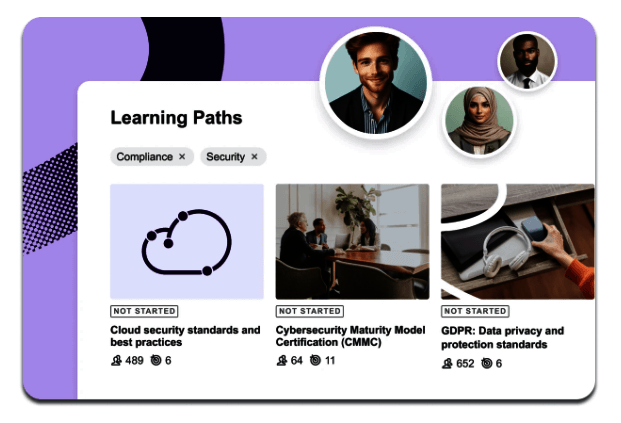
Task: Click the learners icon showing 489
Action: 116,360
